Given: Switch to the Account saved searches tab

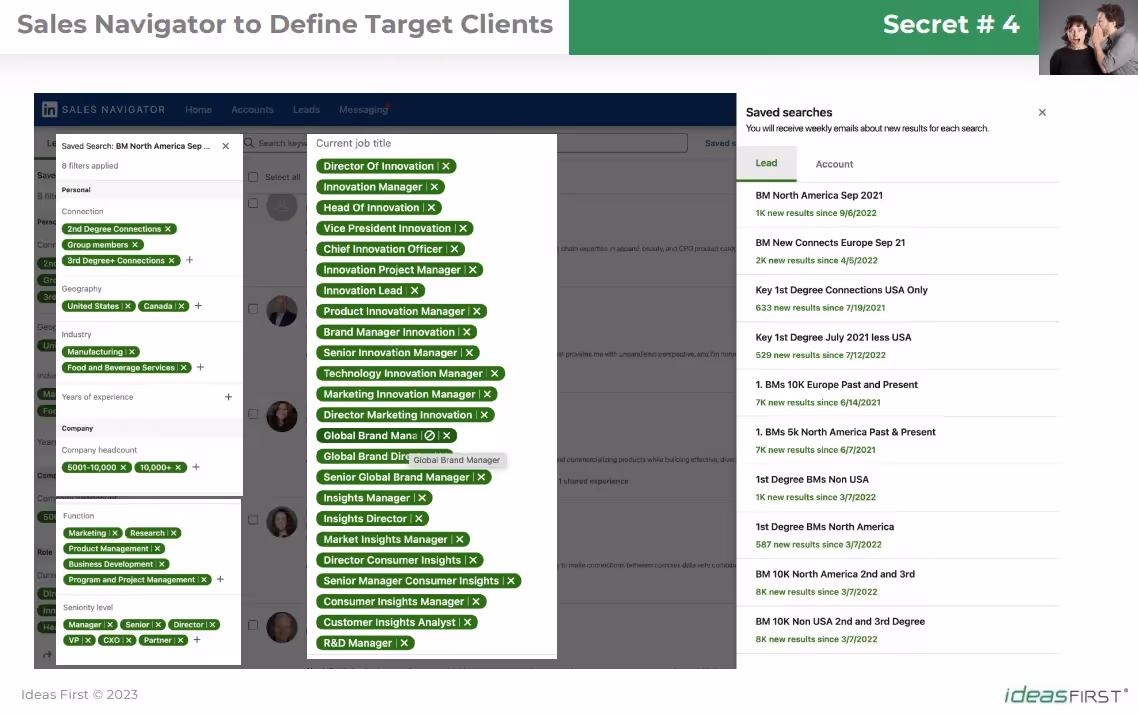Looking at the screenshot, I should click(834, 164).
